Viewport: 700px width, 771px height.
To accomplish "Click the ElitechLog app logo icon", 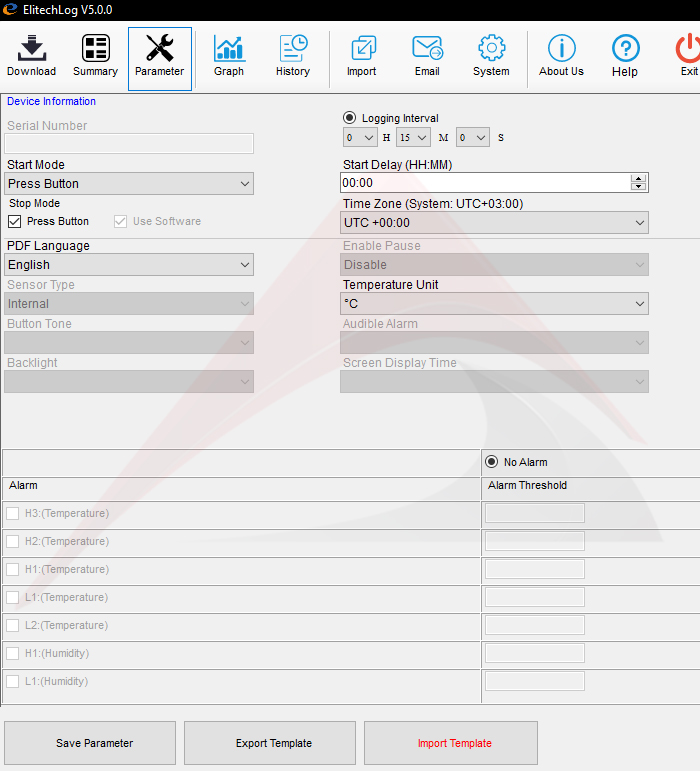I will [10, 10].
